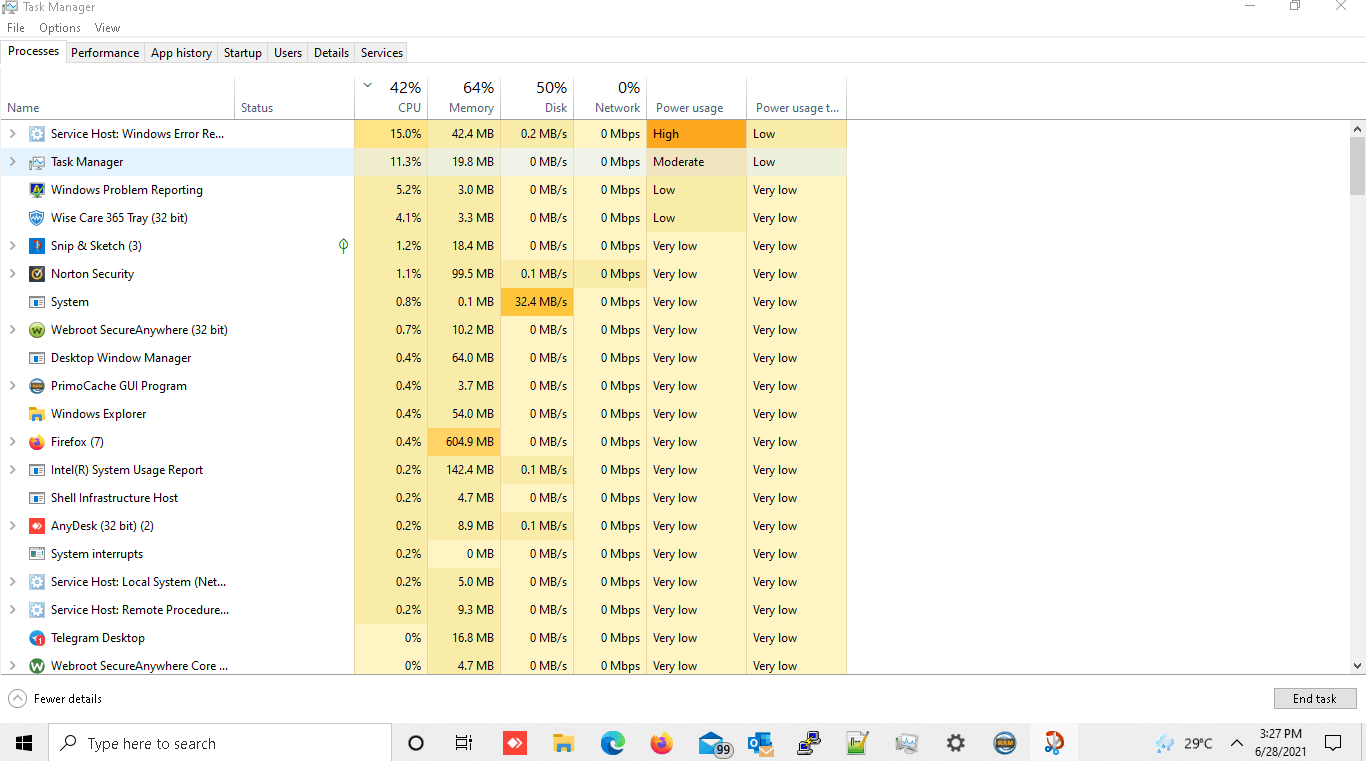1366x761 pixels.
Task: Expand Intel(R) System Usage Report group
Action: click(x=13, y=470)
